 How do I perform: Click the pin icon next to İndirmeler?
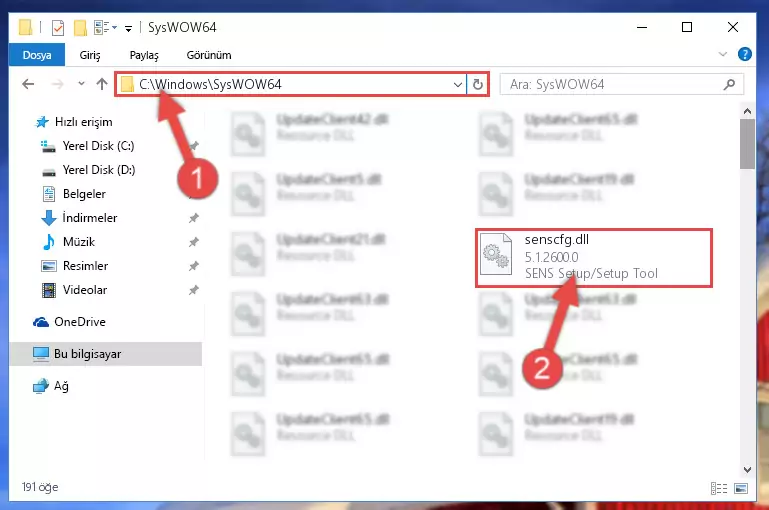194,218
